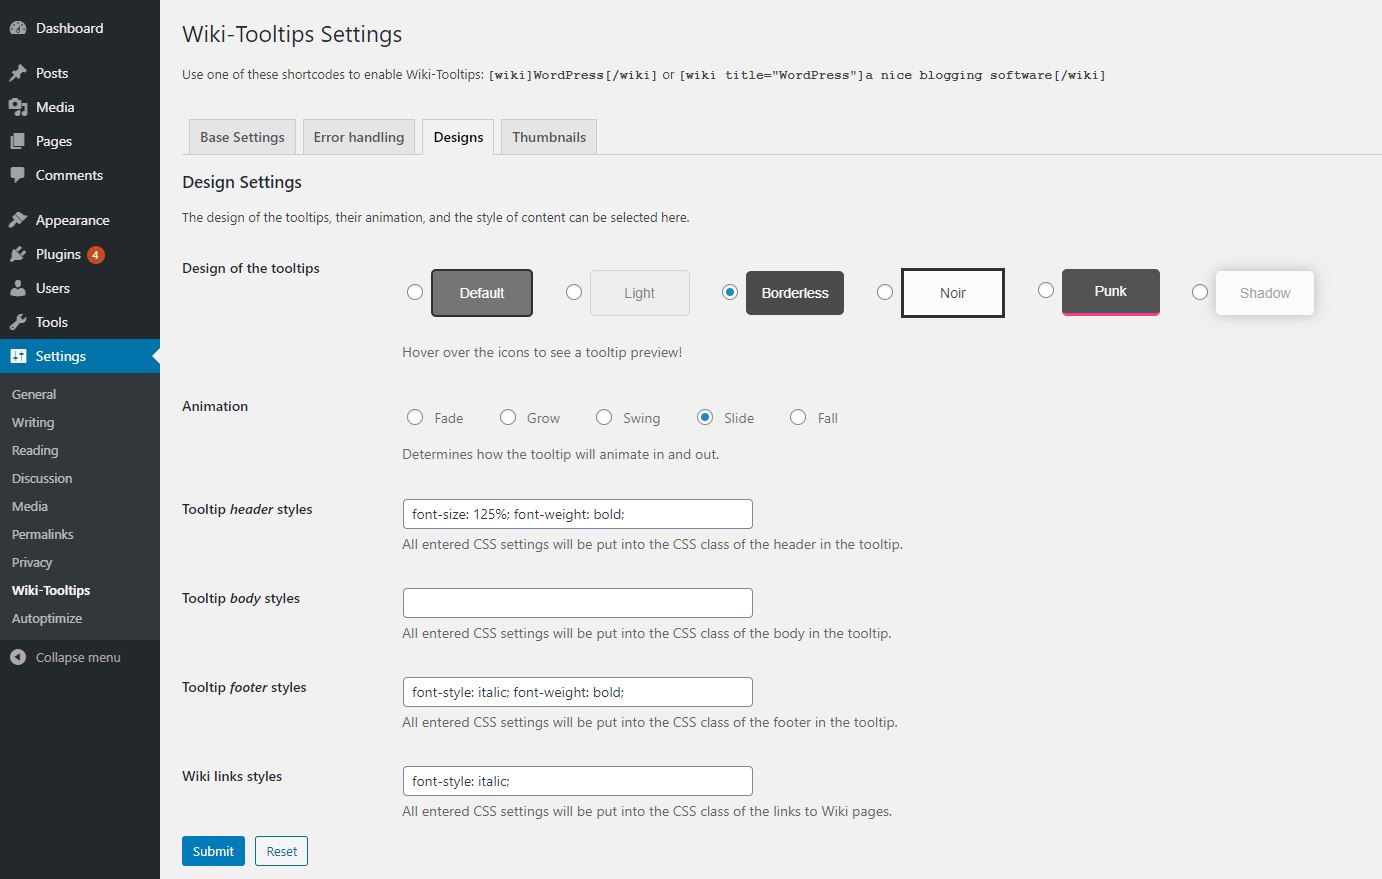Open General settings submenu item
Viewport: 1382px width, 879px height.
coord(34,394)
